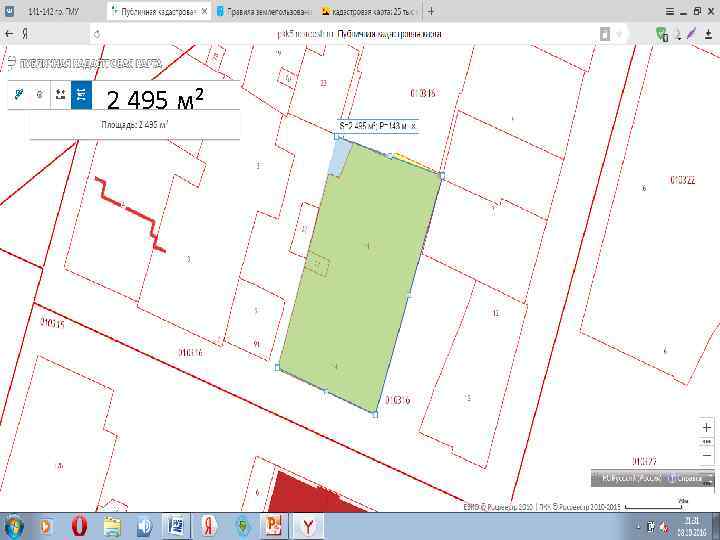
Task: Click the green shield icon on the taskbar
Action: click(x=242, y=526)
